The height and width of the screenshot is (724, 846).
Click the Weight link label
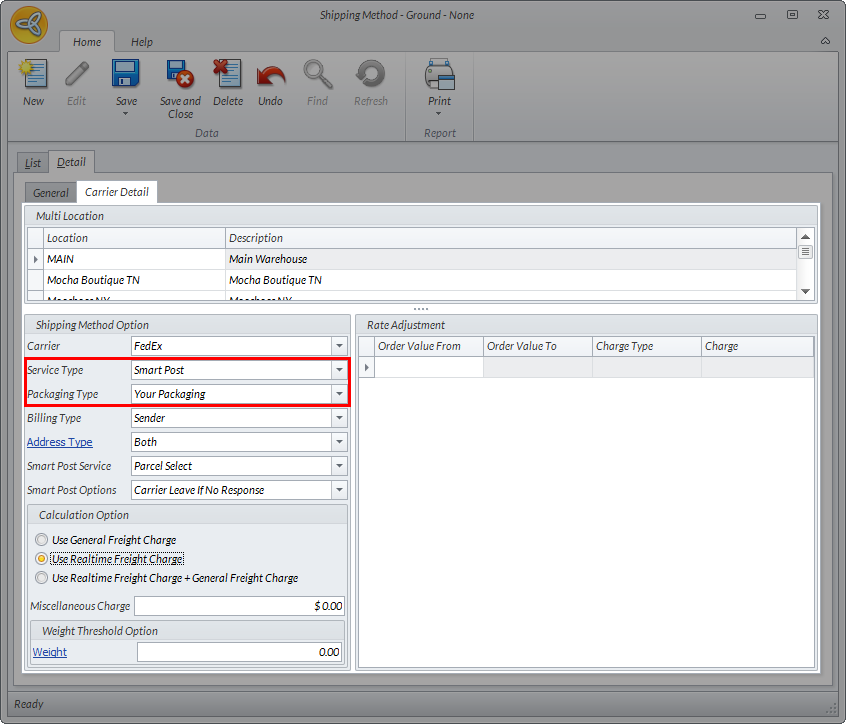click(x=50, y=652)
